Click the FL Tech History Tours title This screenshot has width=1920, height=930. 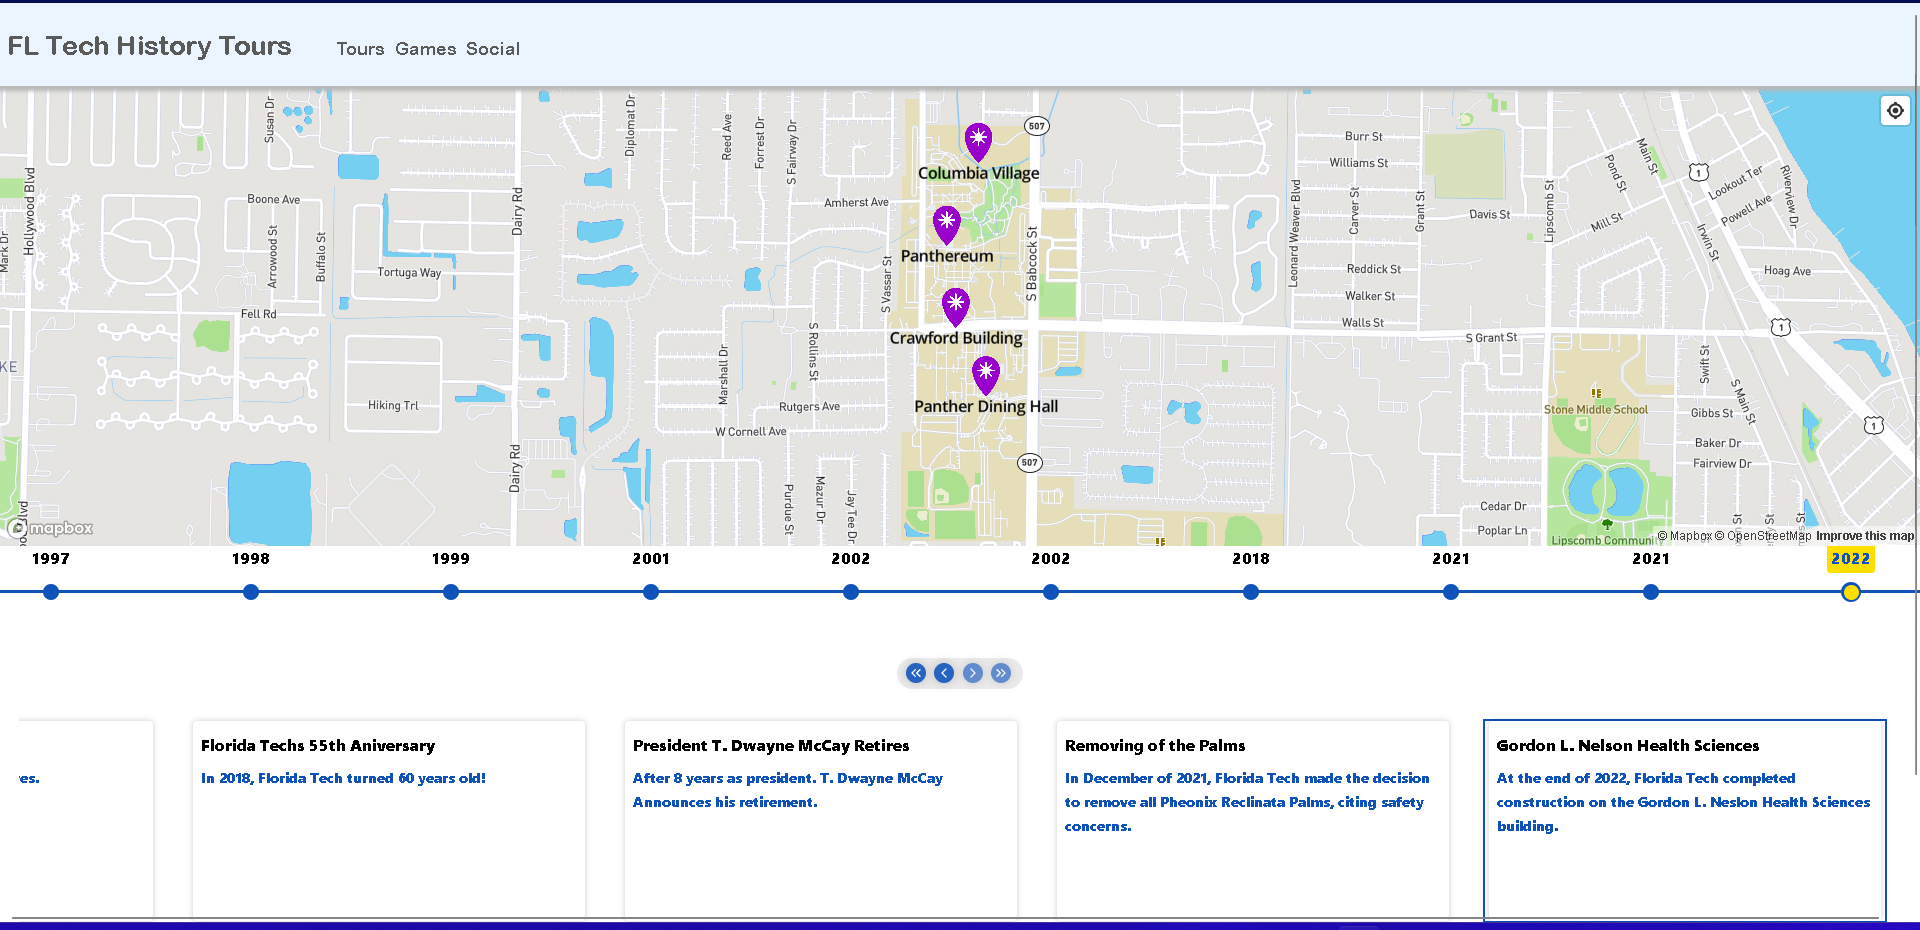[x=149, y=46]
